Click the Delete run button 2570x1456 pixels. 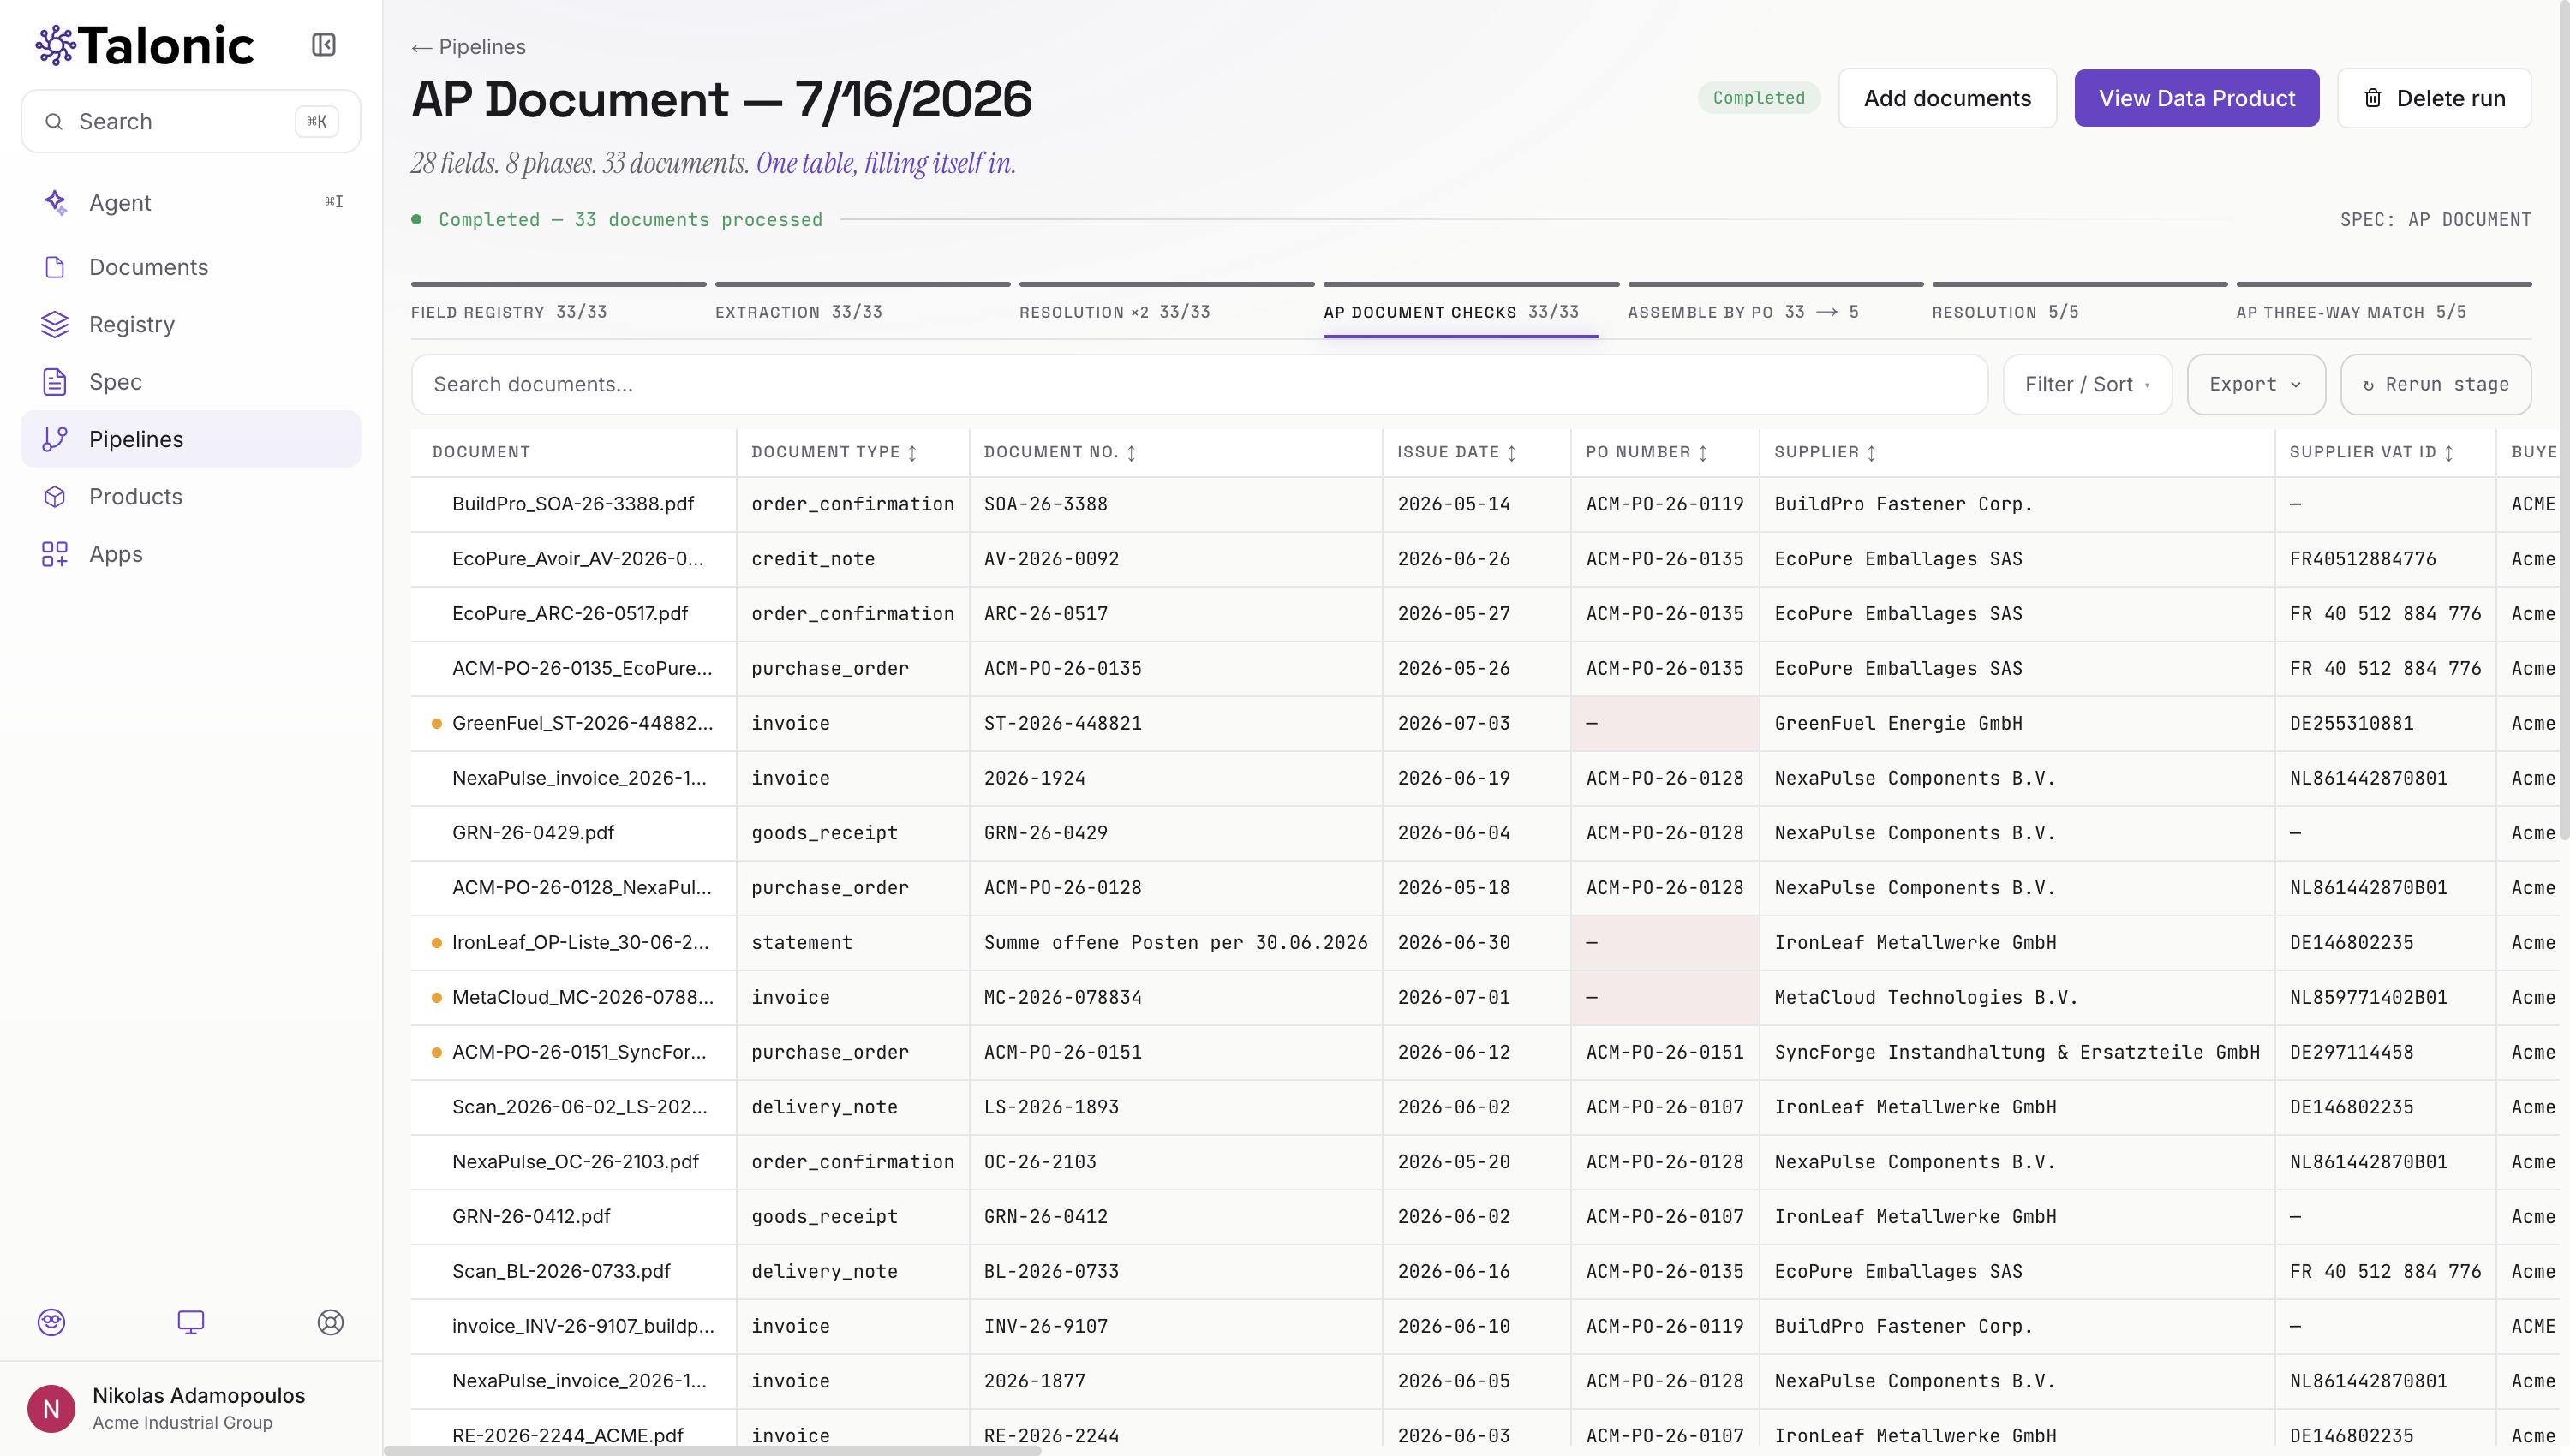pos(2434,98)
